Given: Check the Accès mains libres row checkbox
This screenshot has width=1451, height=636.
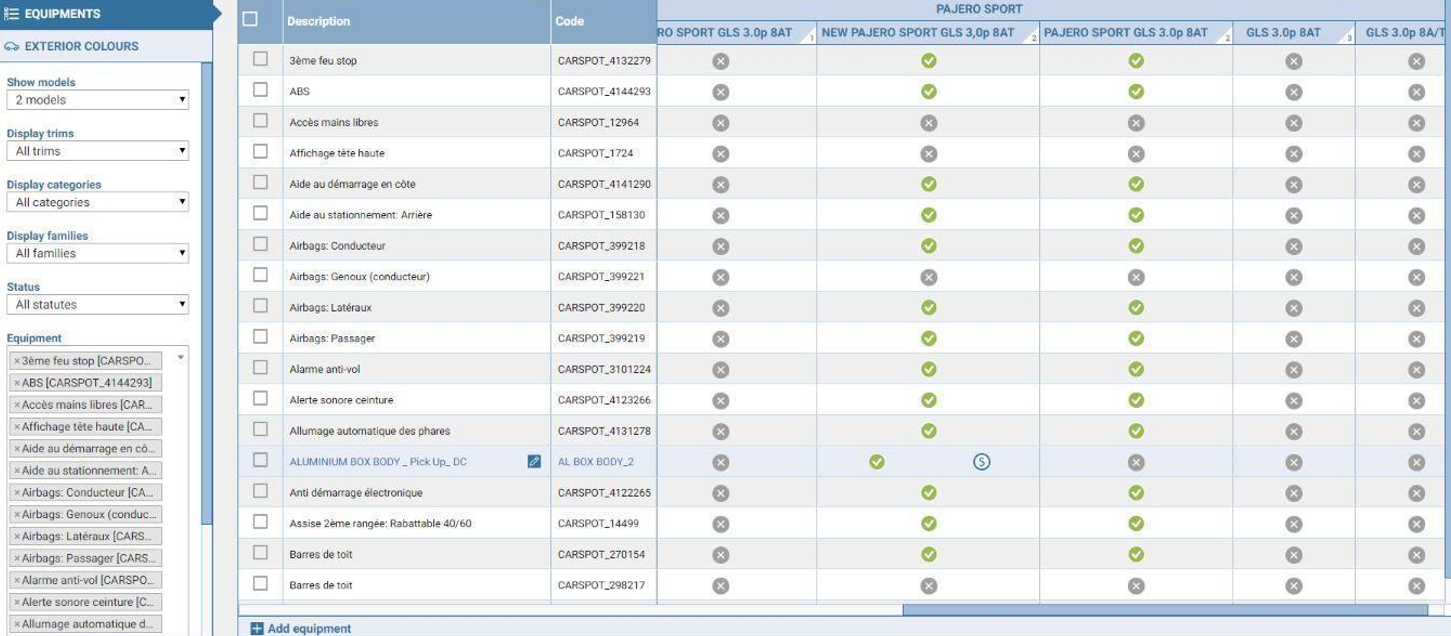Looking at the screenshot, I should 260,121.
